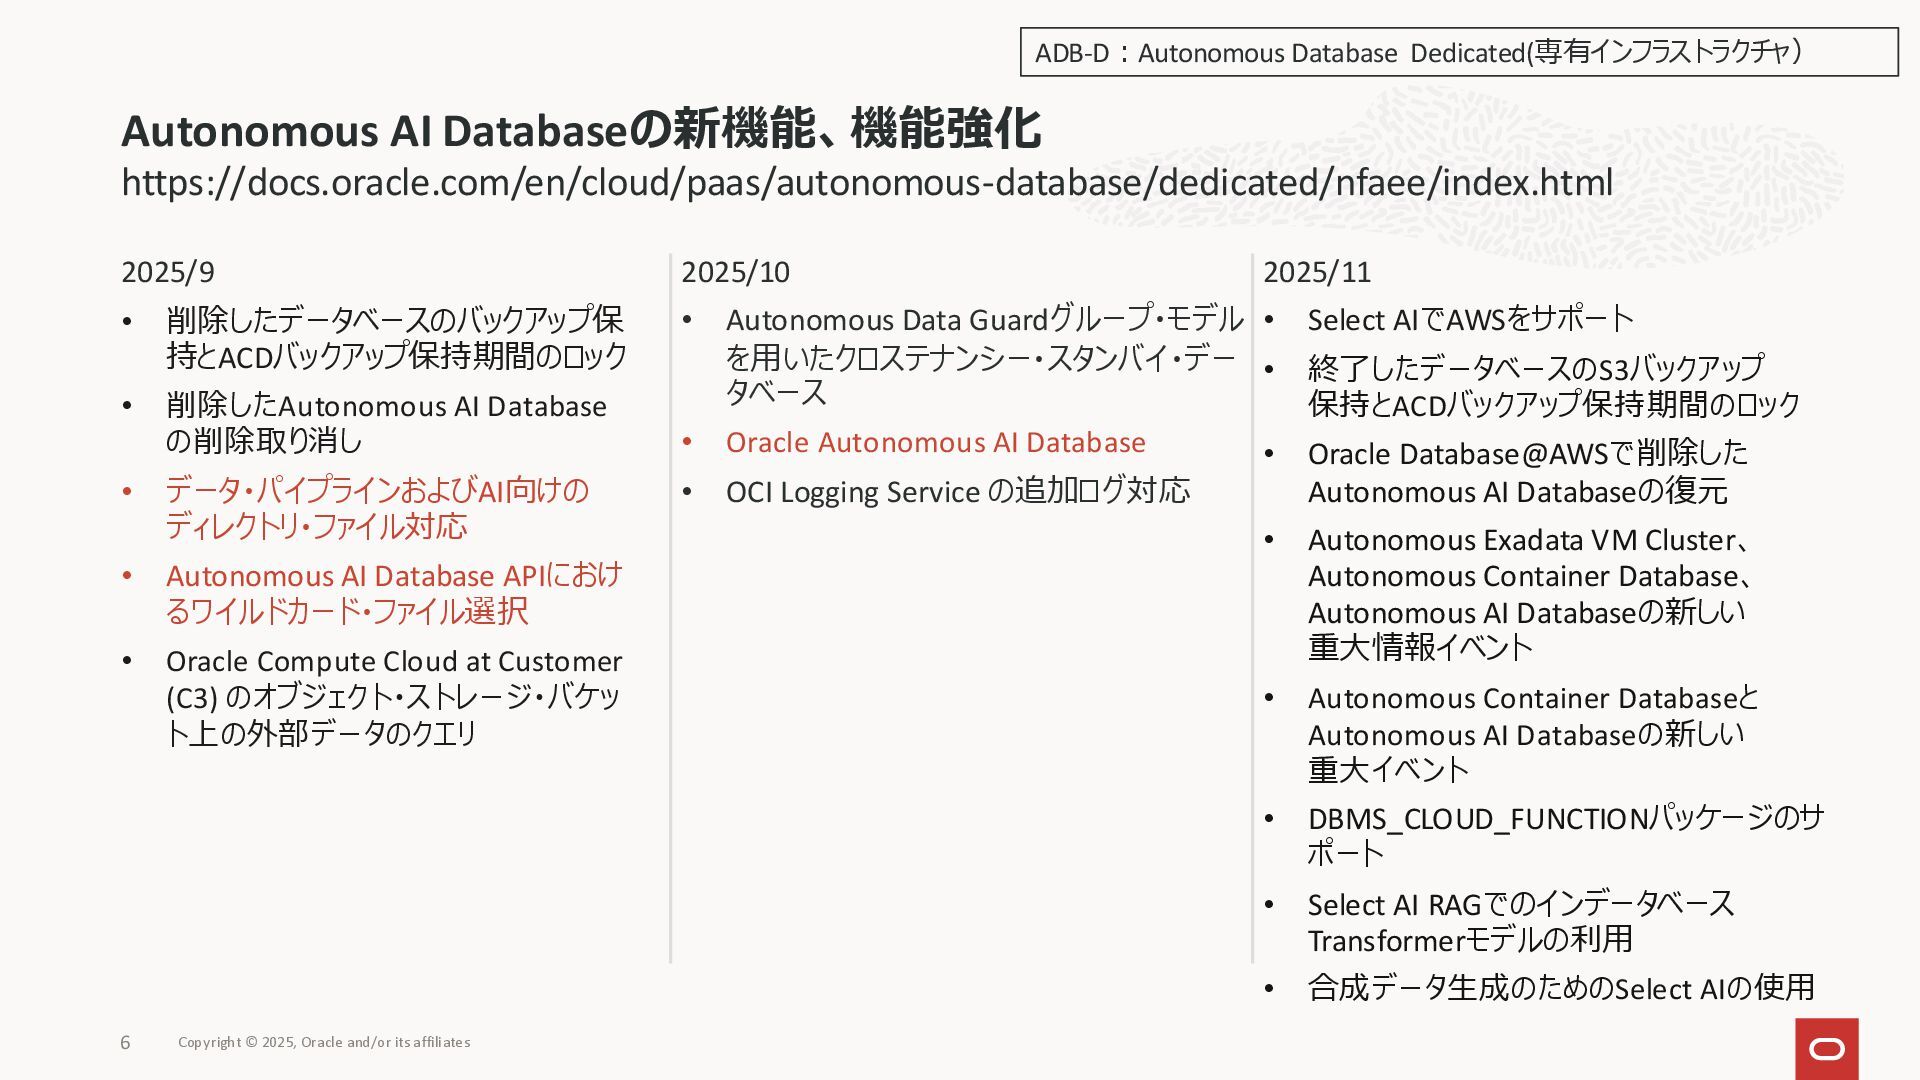Select the 2025/11 column heading
Viewport: 1920px width, 1080px height.
[x=1316, y=272]
